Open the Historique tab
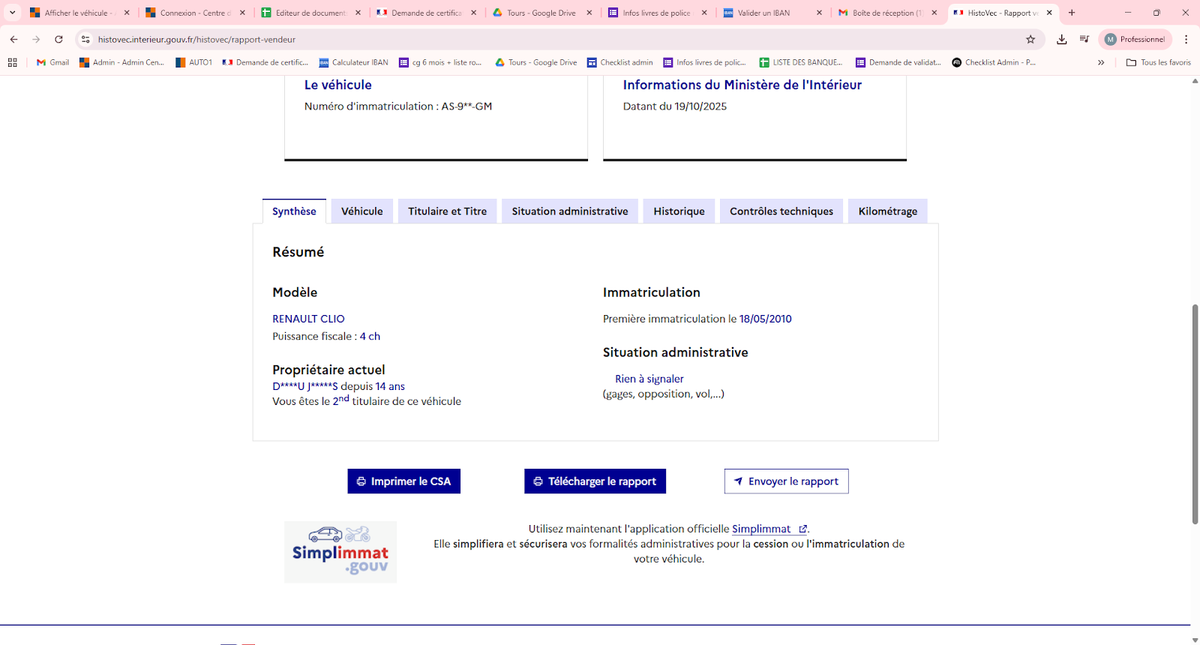This screenshot has width=1200, height=645. (679, 211)
